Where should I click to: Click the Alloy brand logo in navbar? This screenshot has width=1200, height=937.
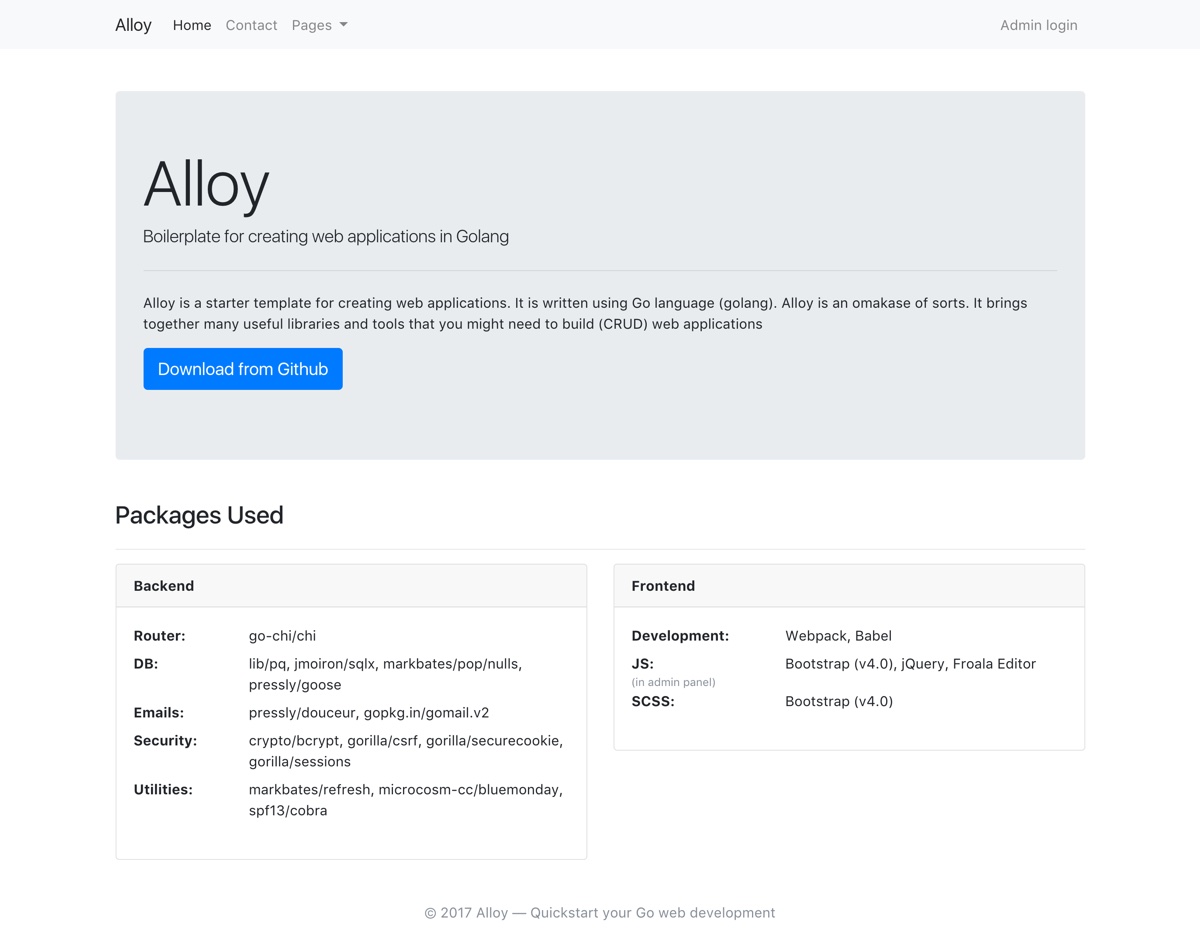point(133,25)
